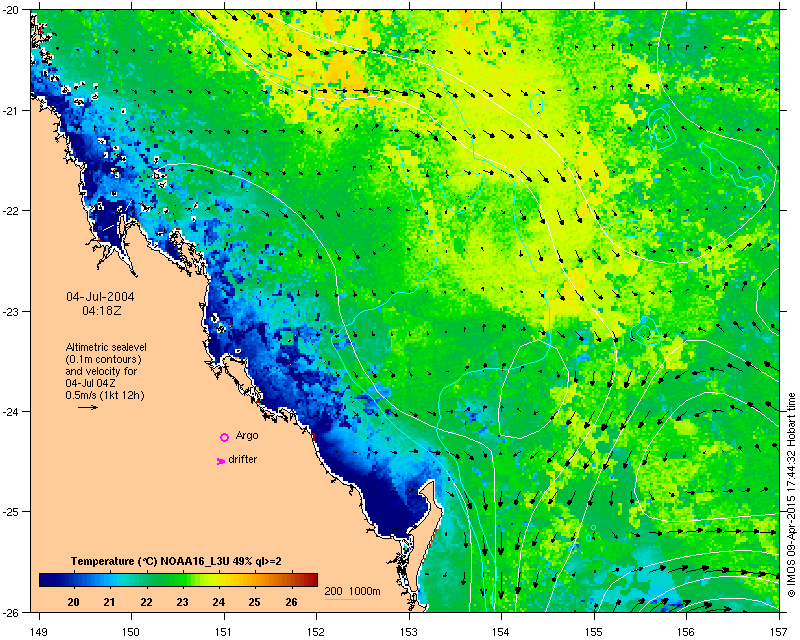The image size is (800, 640).
Task: Click the longitude axis label 156
Action: (x=686, y=632)
